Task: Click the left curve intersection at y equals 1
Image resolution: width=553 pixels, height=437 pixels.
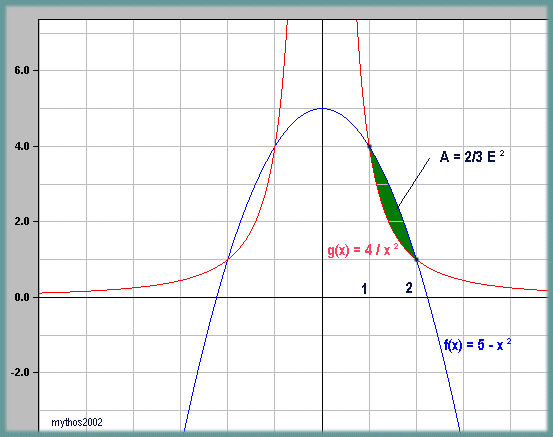Action: [227, 260]
